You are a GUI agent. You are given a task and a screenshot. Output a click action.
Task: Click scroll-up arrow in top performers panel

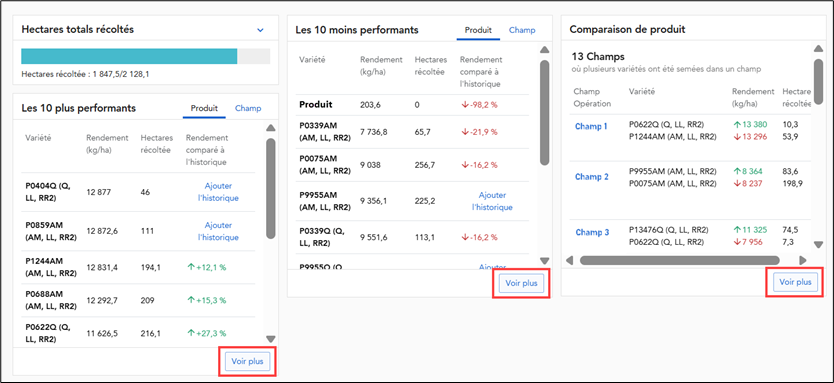coord(271,128)
